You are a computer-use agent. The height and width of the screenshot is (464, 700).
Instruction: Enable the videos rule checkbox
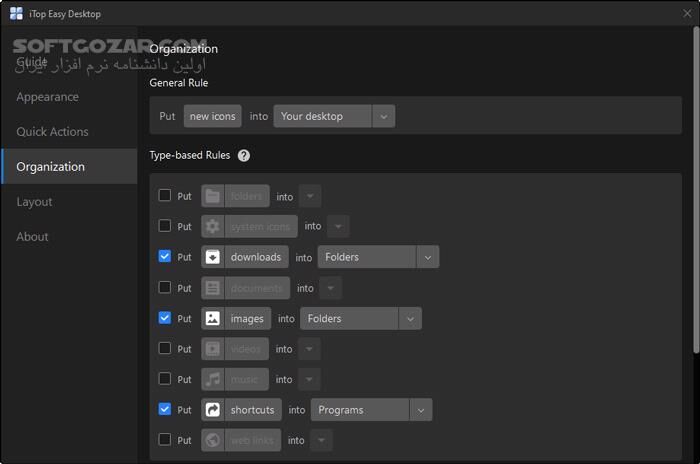click(165, 348)
